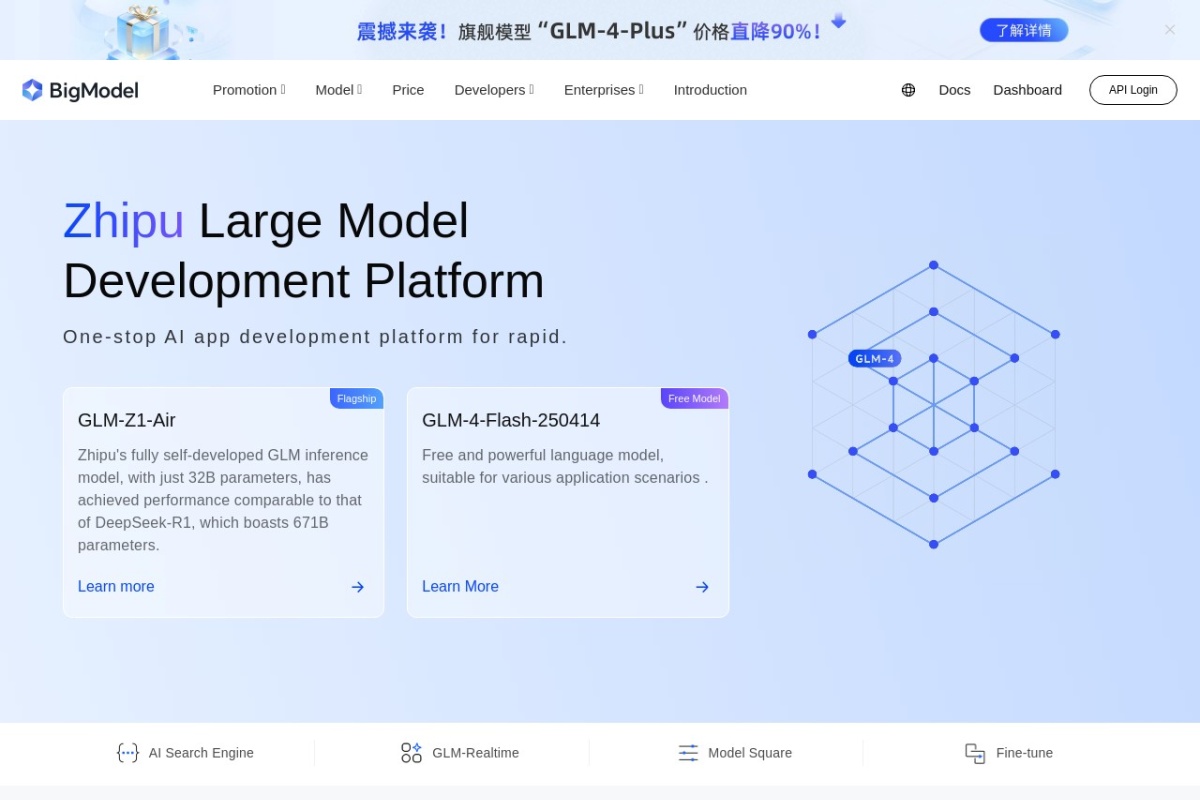Image resolution: width=1200 pixels, height=800 pixels.
Task: Expand the Enterprises dropdown
Action: pos(603,90)
